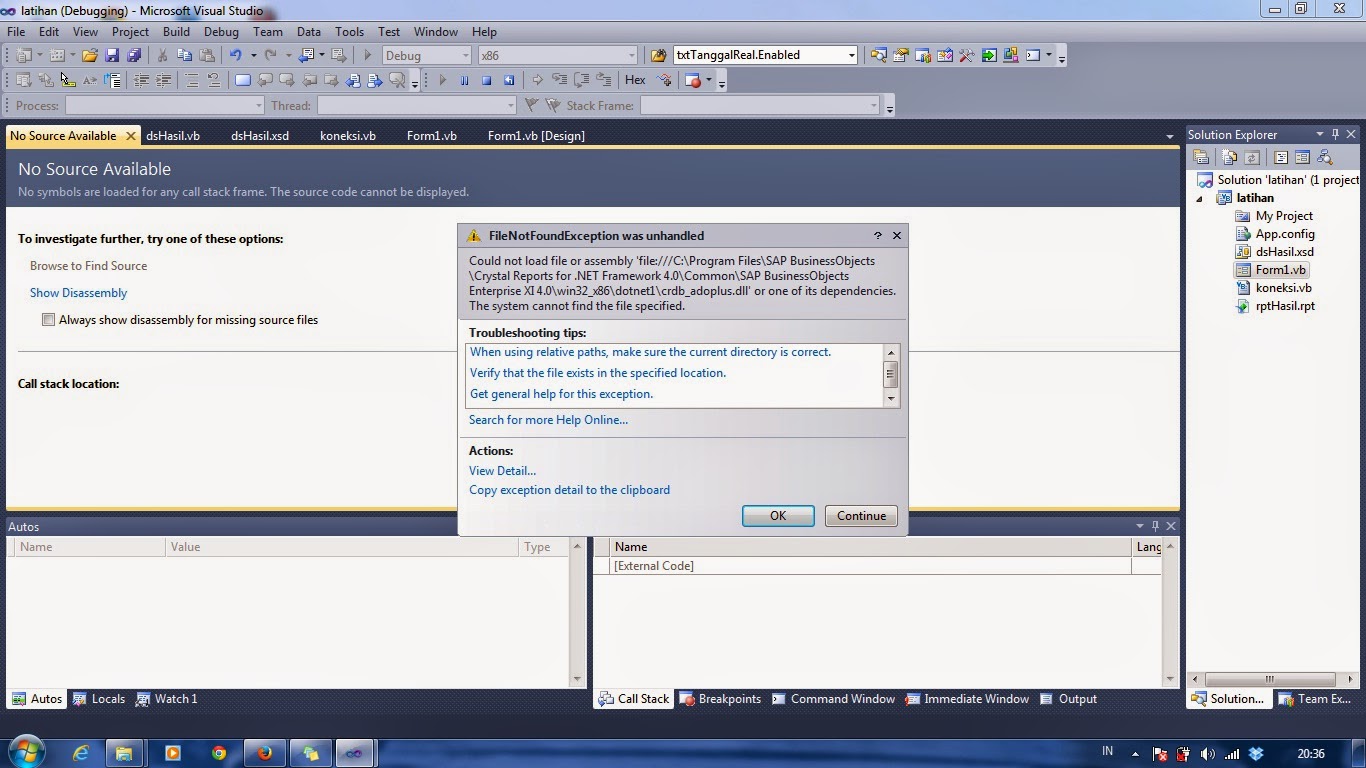Click the Paste toolbar icon
This screenshot has width=1366, height=768.
208,55
